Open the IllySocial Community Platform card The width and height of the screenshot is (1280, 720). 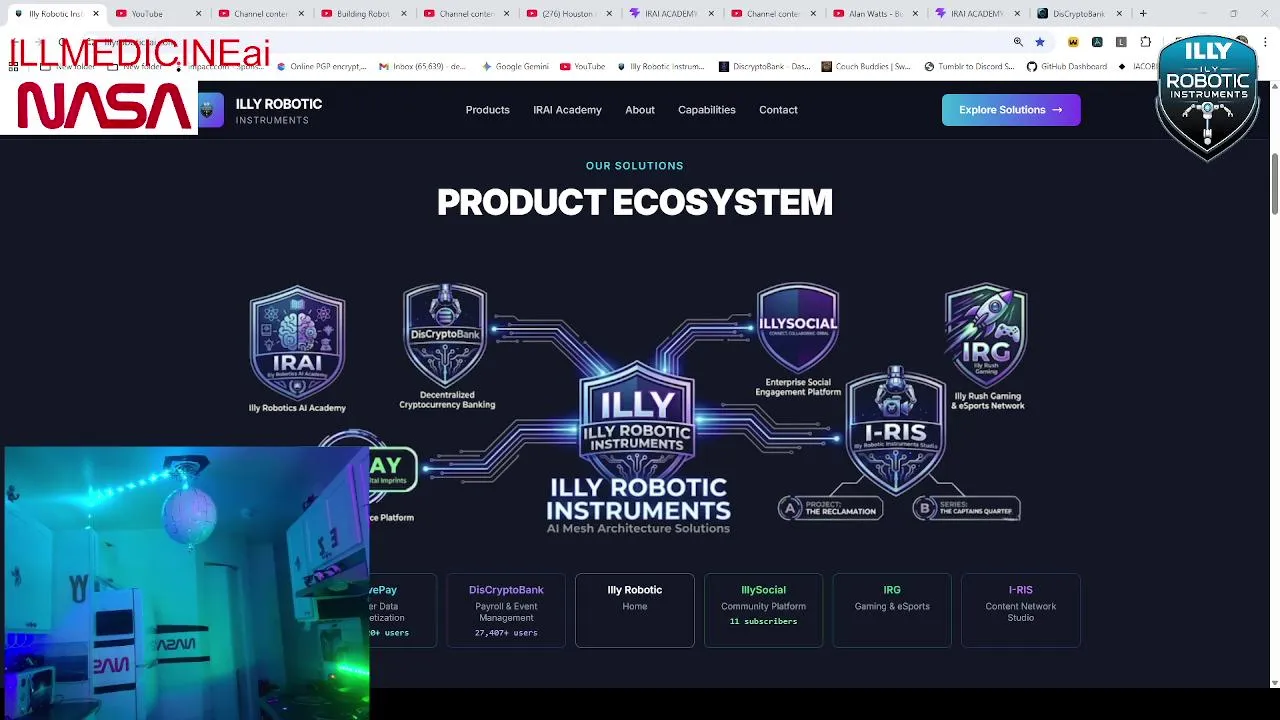pyautogui.click(x=763, y=610)
